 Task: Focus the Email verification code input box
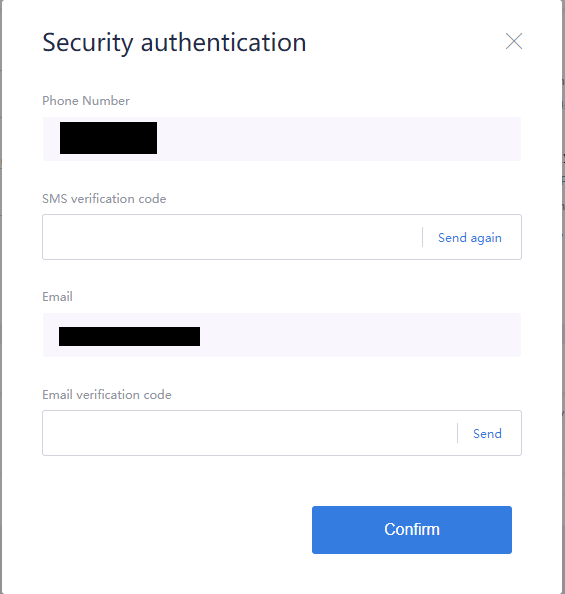[x=249, y=433]
